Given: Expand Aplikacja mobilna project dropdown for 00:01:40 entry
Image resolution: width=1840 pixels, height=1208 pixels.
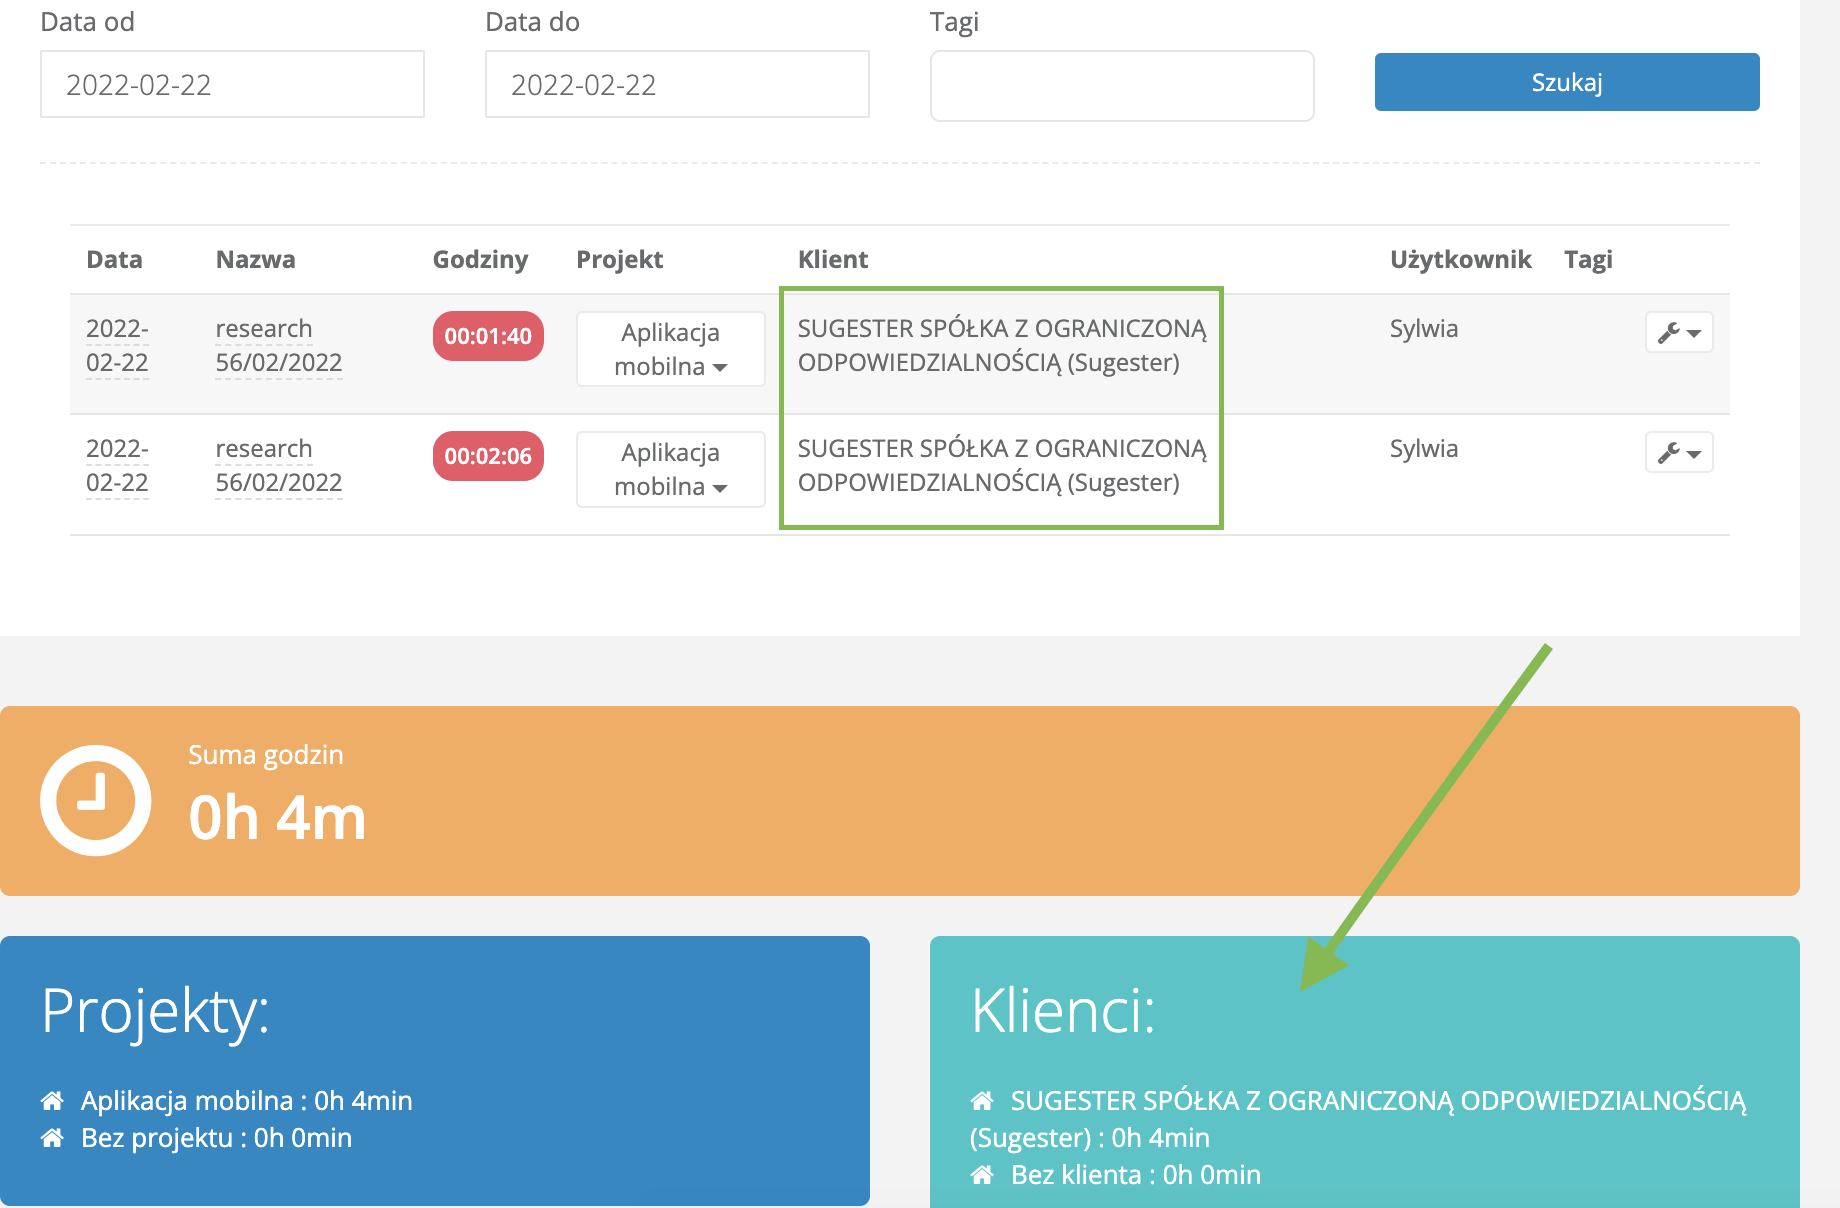Looking at the screenshot, I should pyautogui.click(x=671, y=349).
